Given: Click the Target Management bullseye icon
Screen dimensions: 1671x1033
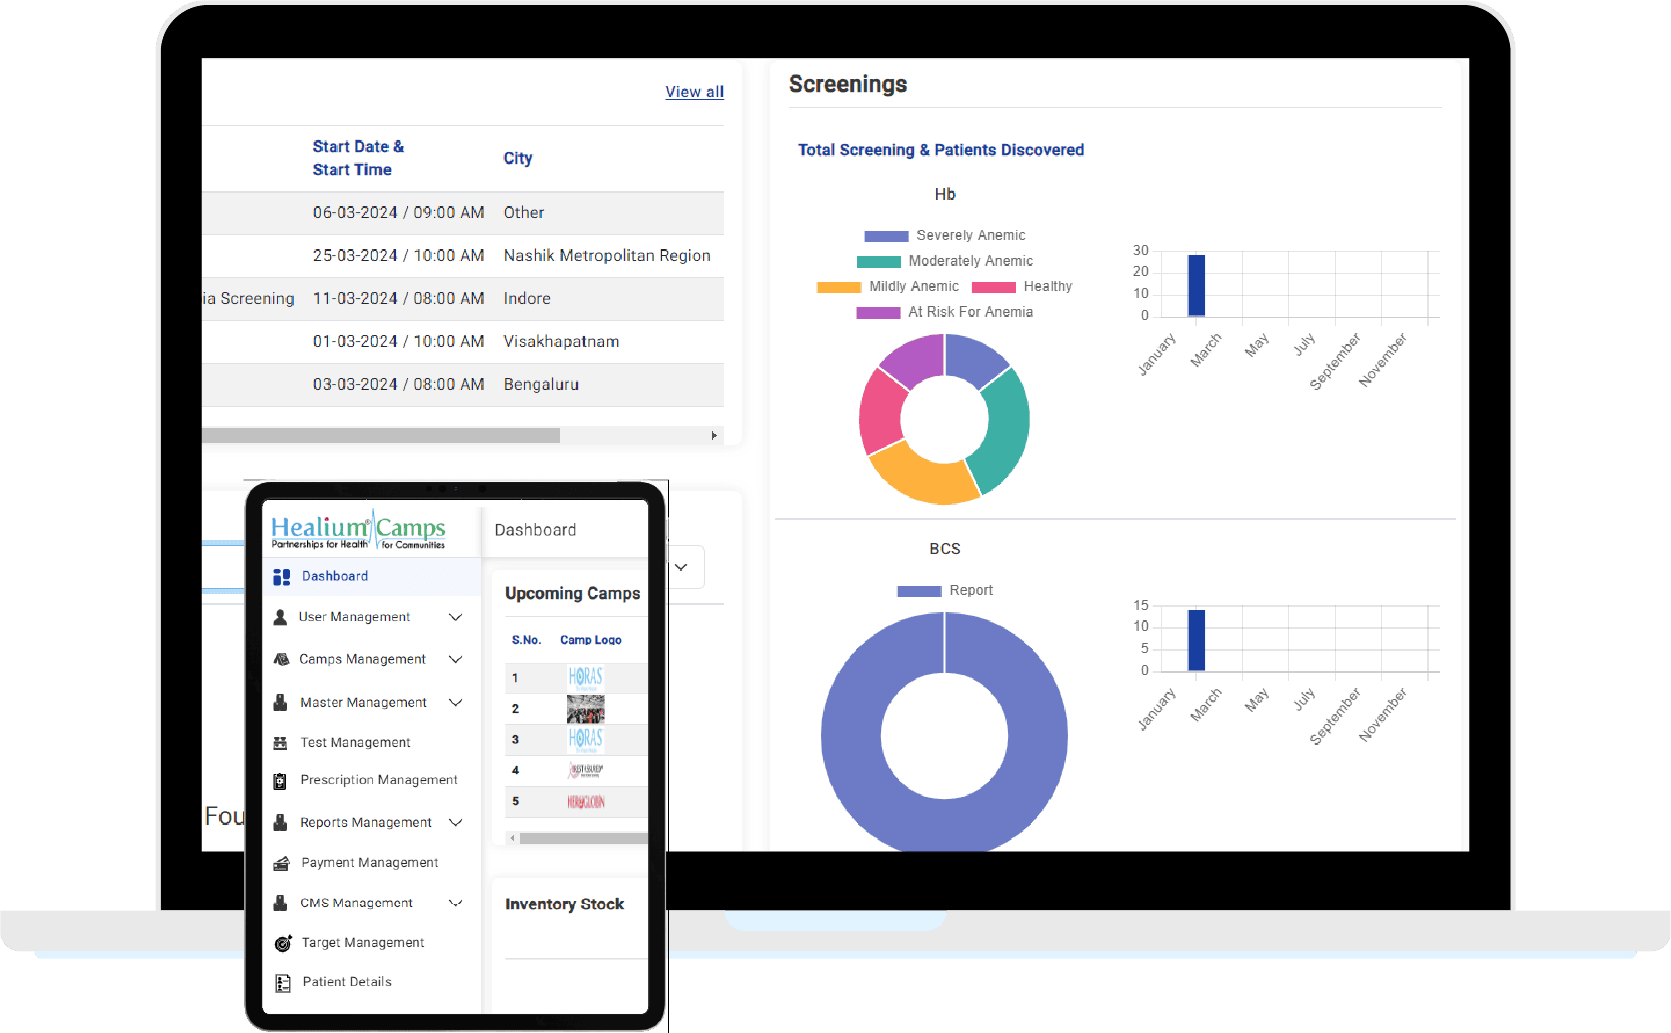Looking at the screenshot, I should [x=283, y=943].
